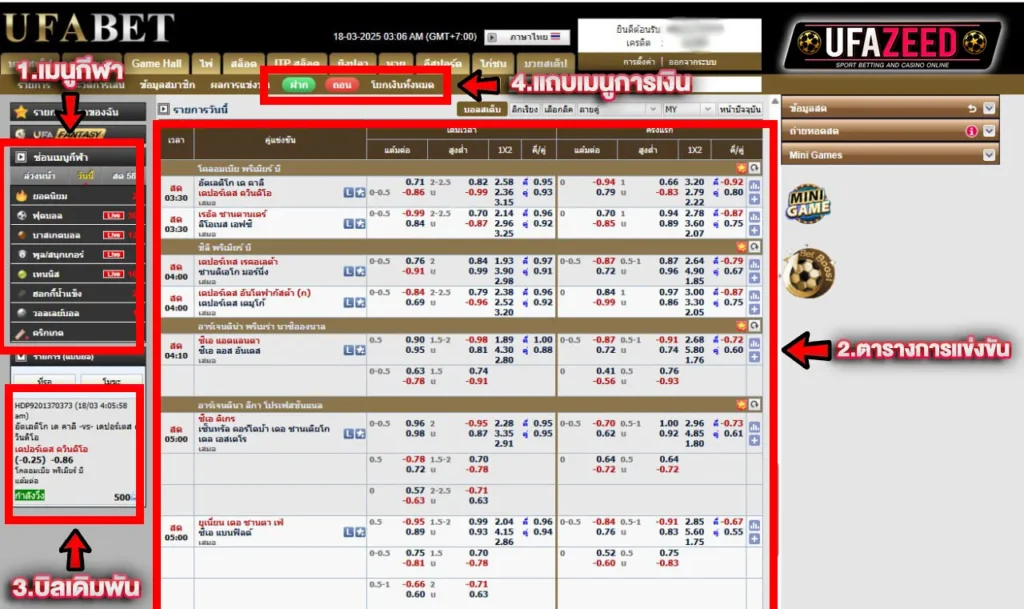Click the red info icon on ถ่ายทอดสด
Viewport: 1024px width, 609px height.
[970, 131]
